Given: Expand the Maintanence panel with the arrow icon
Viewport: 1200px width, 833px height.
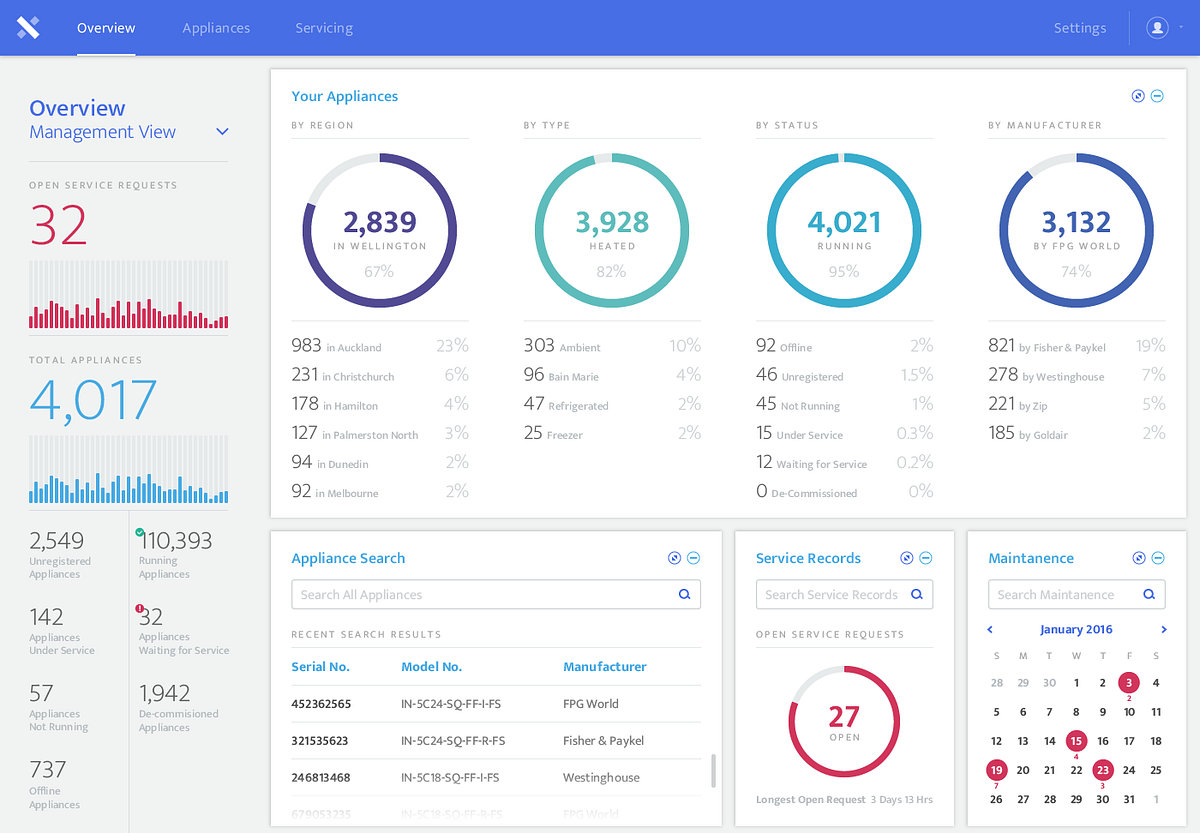Looking at the screenshot, I should 1139,558.
